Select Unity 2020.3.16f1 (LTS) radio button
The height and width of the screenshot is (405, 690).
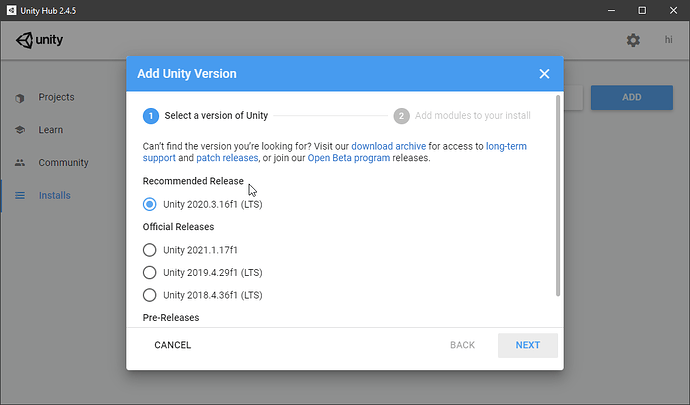tap(150, 204)
